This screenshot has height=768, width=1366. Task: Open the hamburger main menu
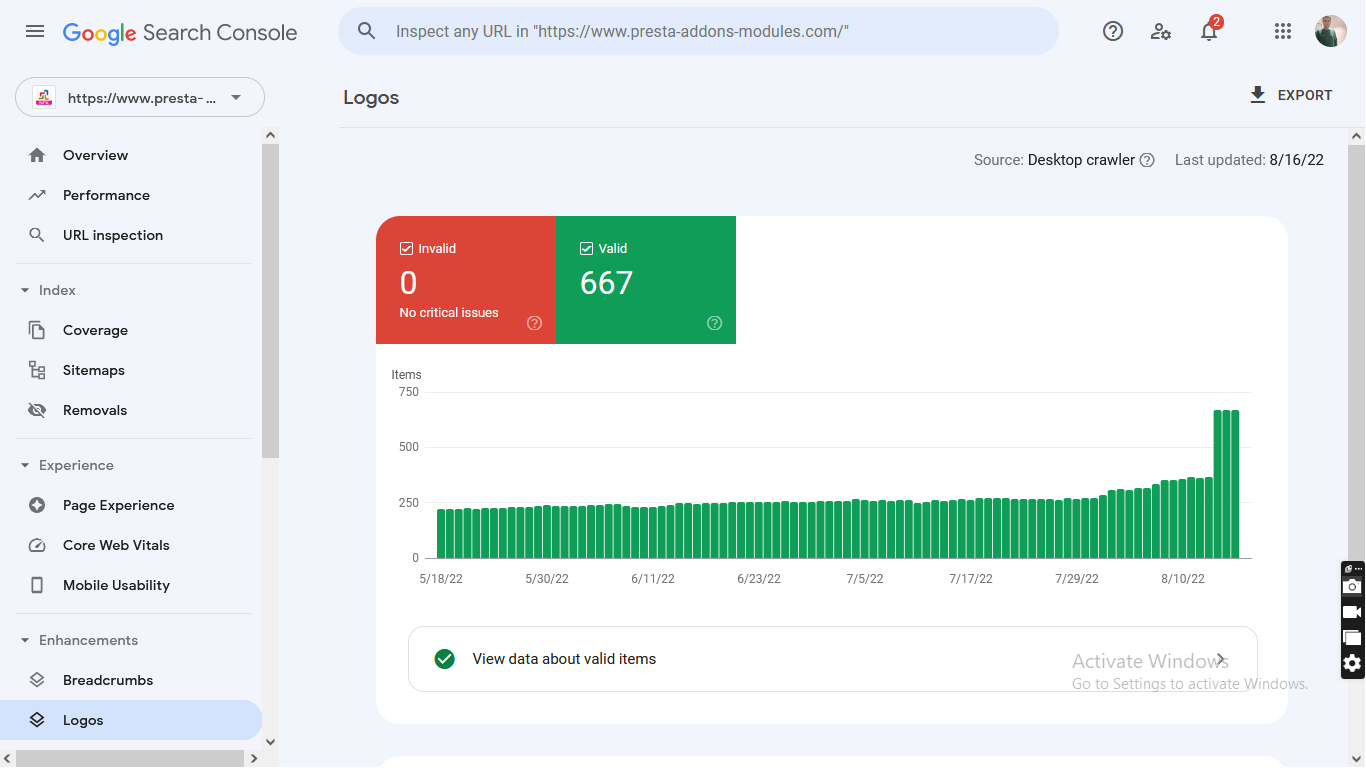(35, 31)
